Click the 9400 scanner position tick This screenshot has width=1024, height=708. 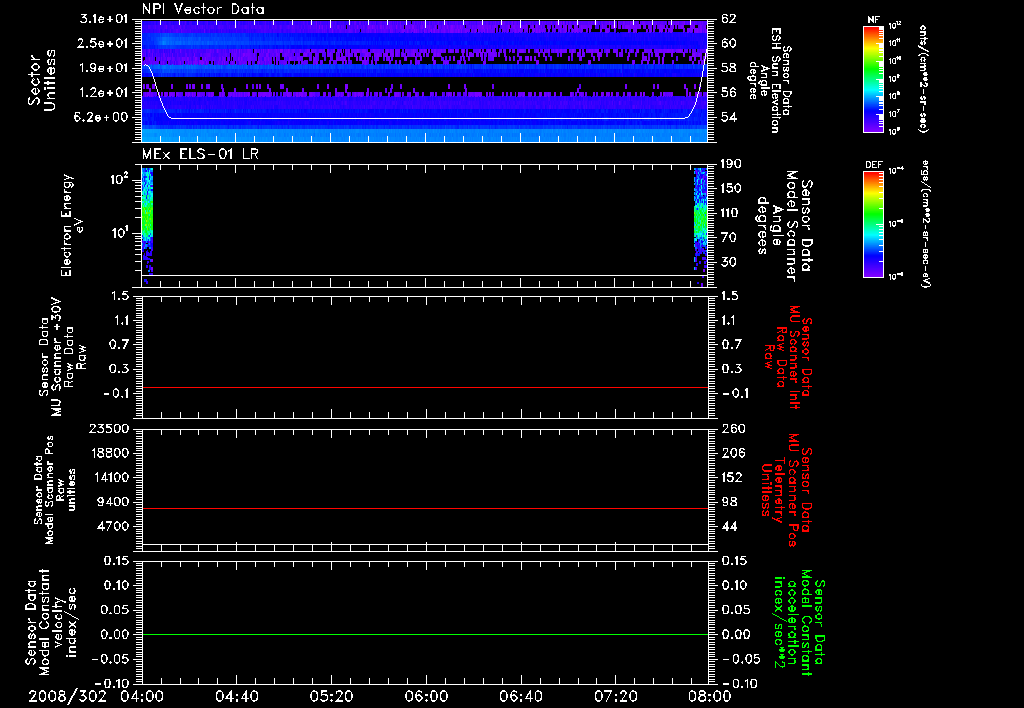[112, 502]
